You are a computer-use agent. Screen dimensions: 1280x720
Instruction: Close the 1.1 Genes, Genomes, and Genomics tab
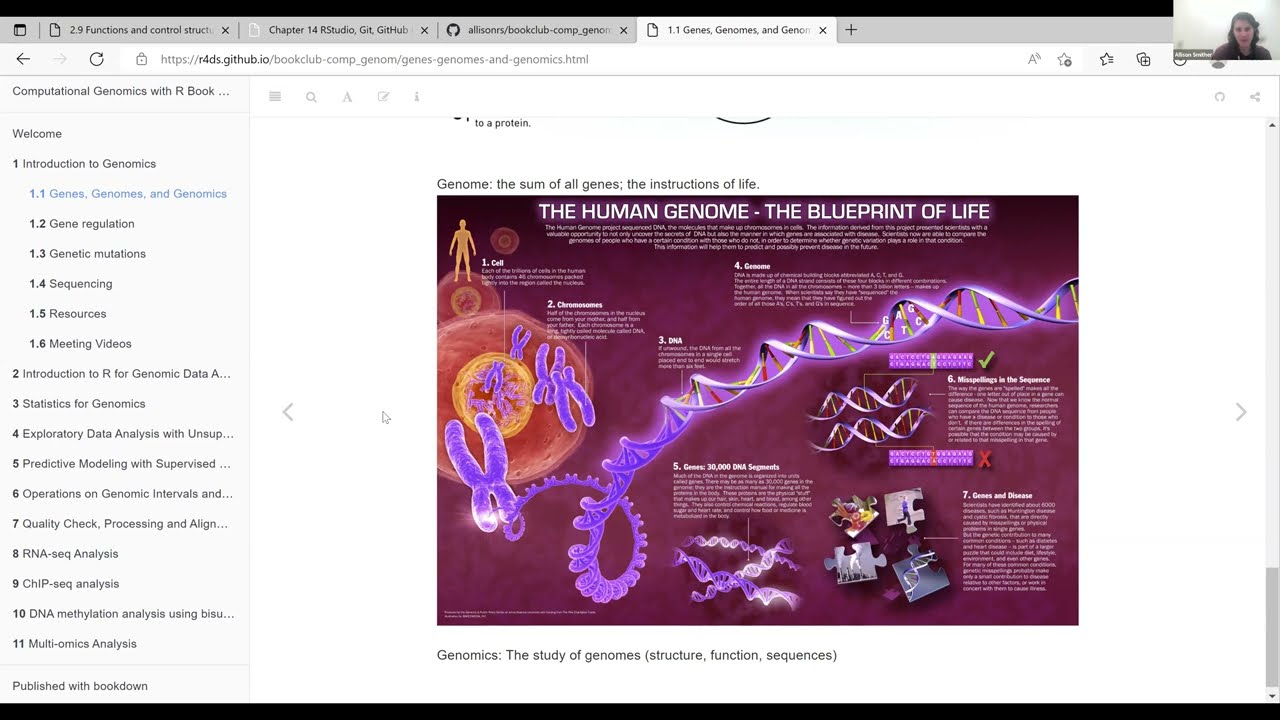[823, 30]
